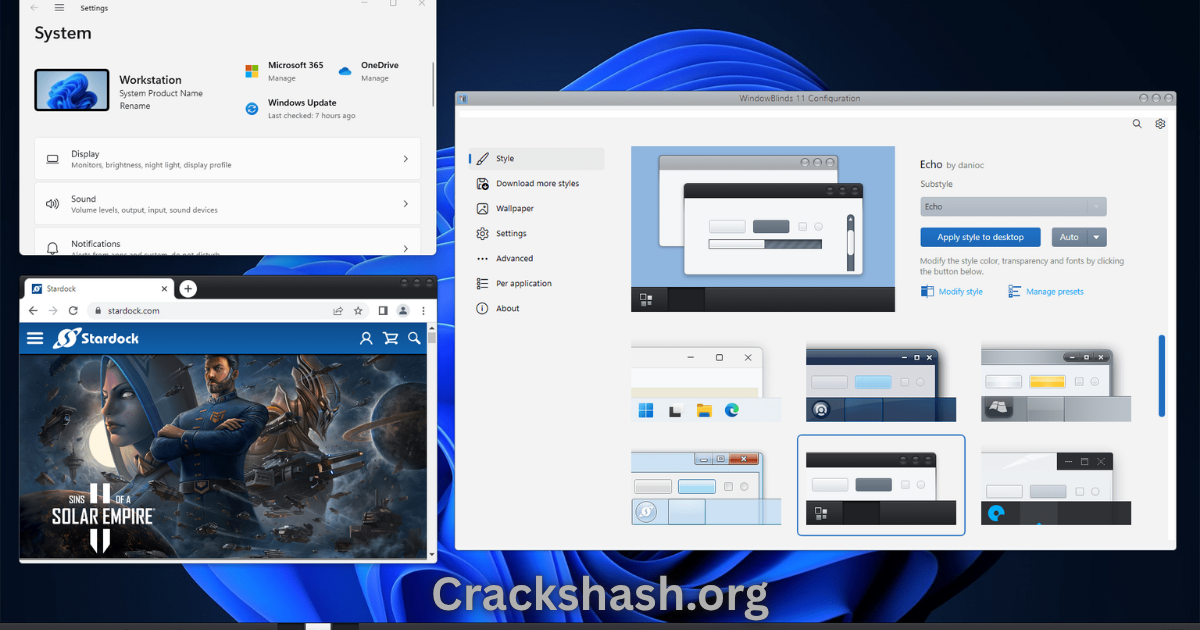The width and height of the screenshot is (1200, 630).
Task: Click the Manage presets link
Action: (x=1054, y=292)
